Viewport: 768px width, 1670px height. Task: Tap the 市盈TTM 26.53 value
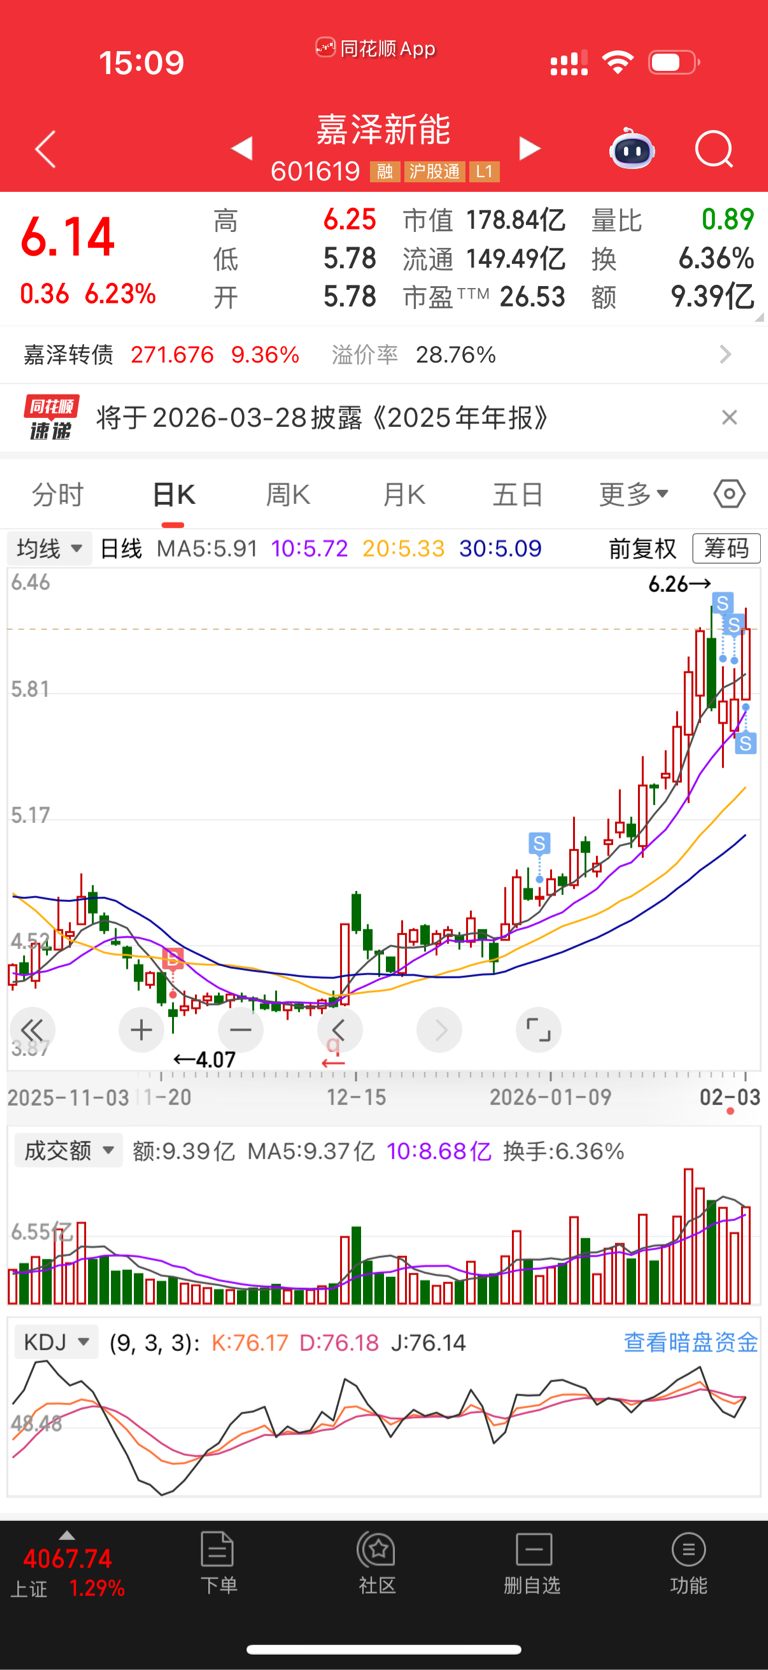533,297
